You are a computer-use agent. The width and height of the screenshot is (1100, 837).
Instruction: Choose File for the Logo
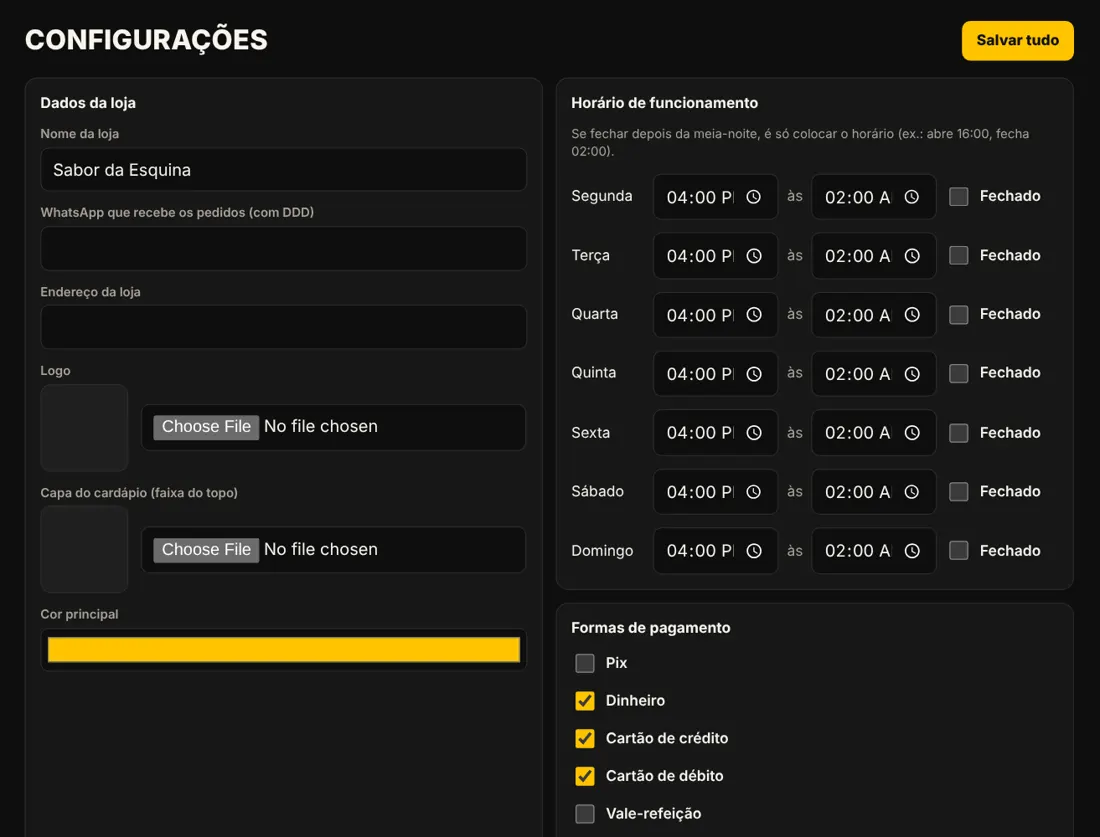[206, 427]
